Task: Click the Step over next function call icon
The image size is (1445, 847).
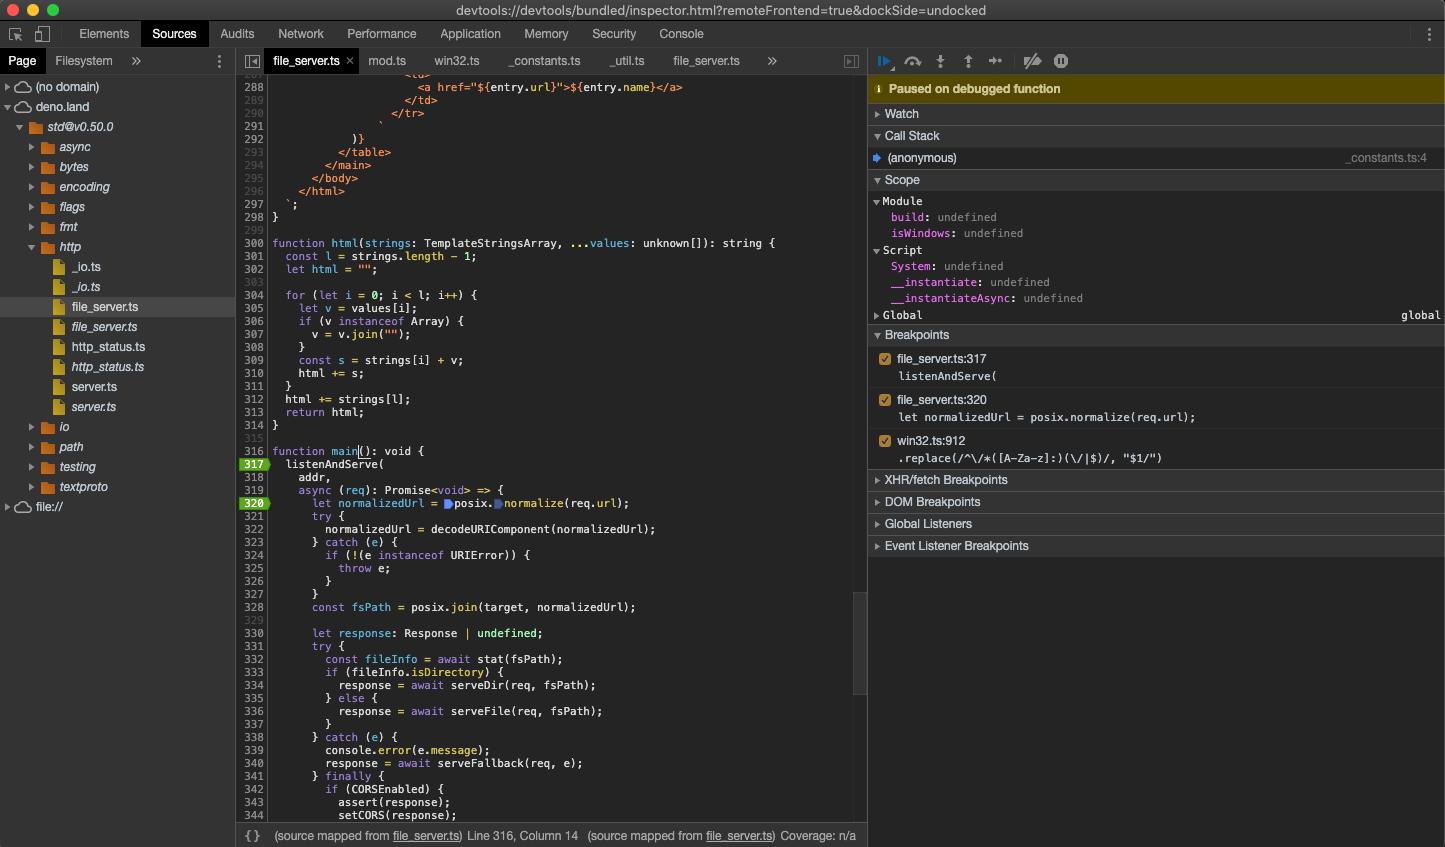Action: [x=912, y=61]
